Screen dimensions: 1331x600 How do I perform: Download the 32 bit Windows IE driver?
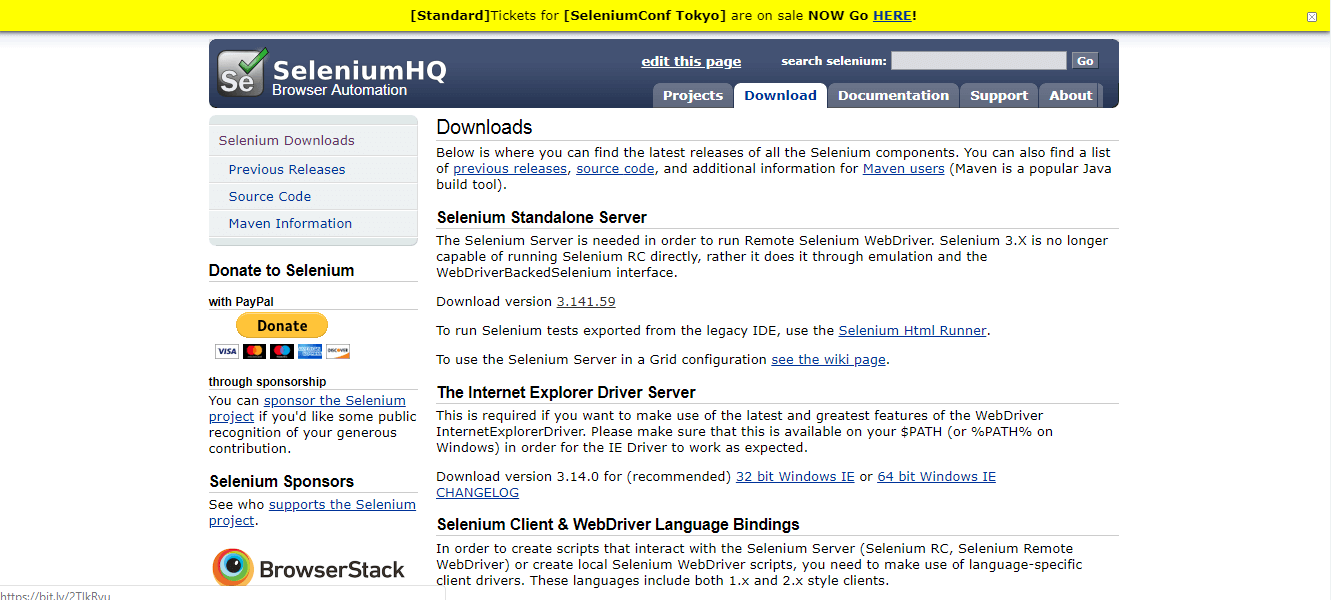795,476
